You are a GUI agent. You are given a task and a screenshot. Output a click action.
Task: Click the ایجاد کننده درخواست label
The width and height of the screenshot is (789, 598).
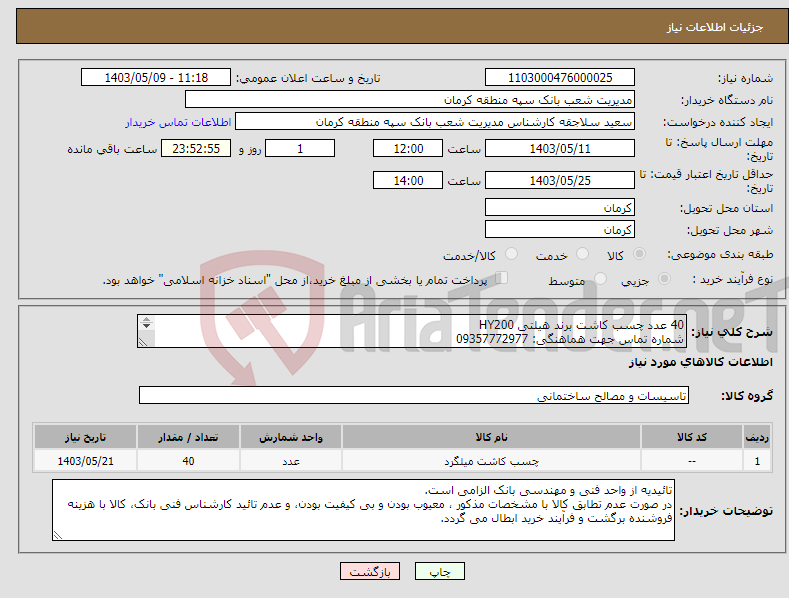718,122
